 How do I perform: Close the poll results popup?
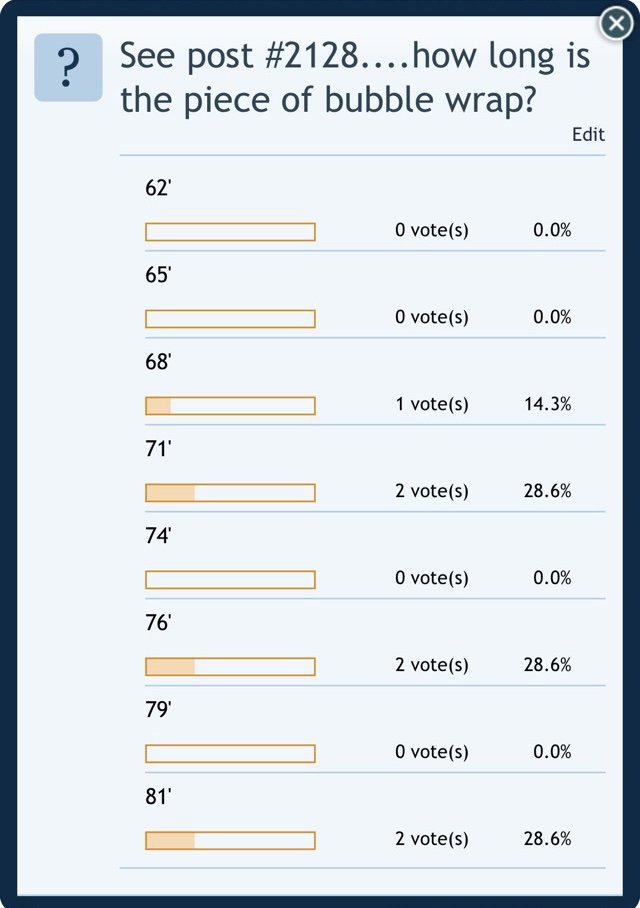(x=616, y=24)
